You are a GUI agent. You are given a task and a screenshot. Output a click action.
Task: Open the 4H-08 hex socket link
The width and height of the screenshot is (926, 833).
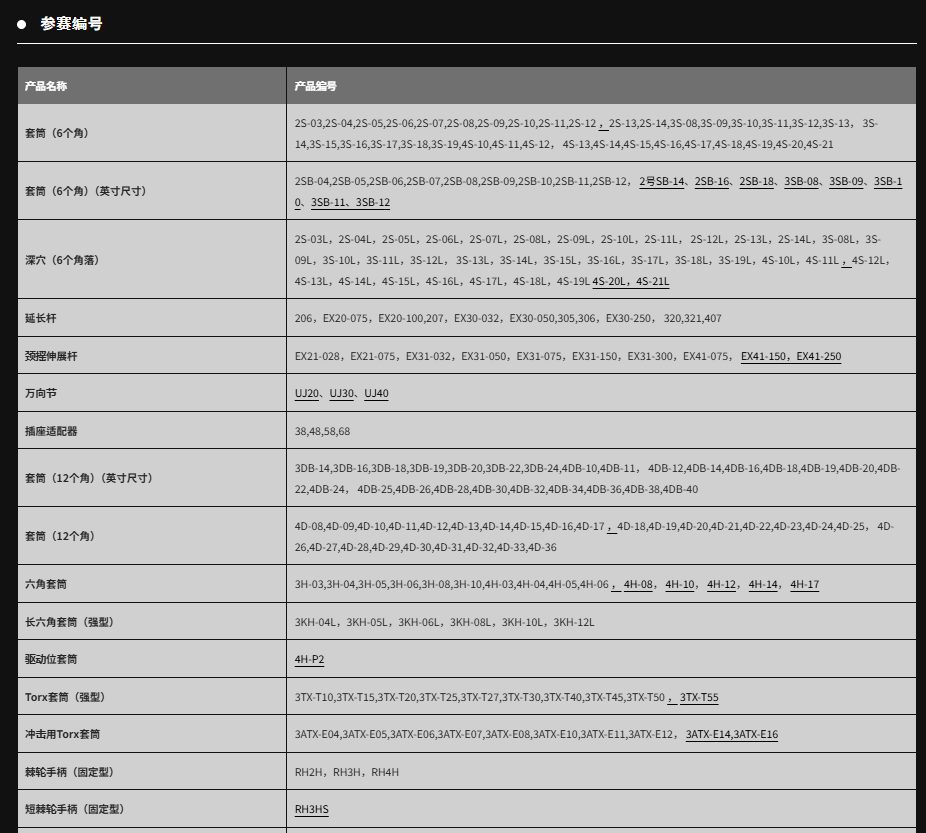coord(638,585)
